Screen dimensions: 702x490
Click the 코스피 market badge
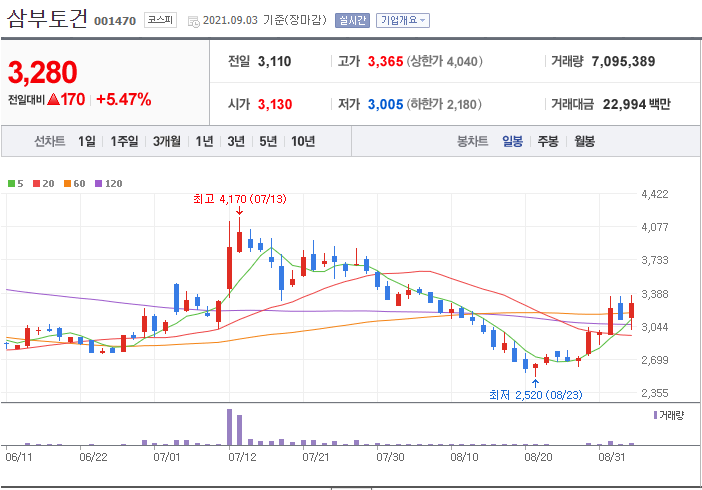[160, 20]
